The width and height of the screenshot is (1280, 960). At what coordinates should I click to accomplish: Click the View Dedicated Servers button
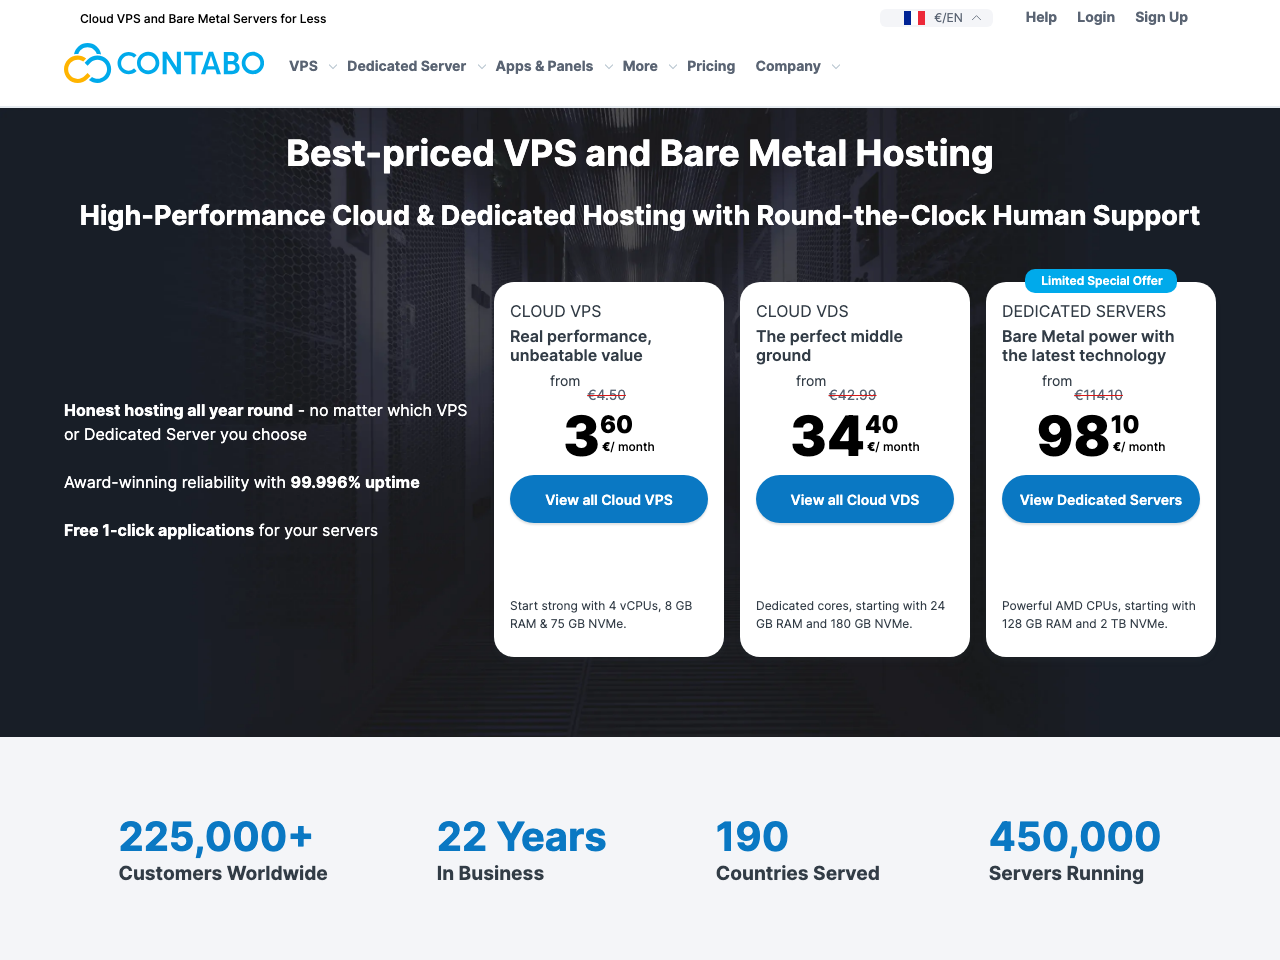pyautogui.click(x=1100, y=499)
